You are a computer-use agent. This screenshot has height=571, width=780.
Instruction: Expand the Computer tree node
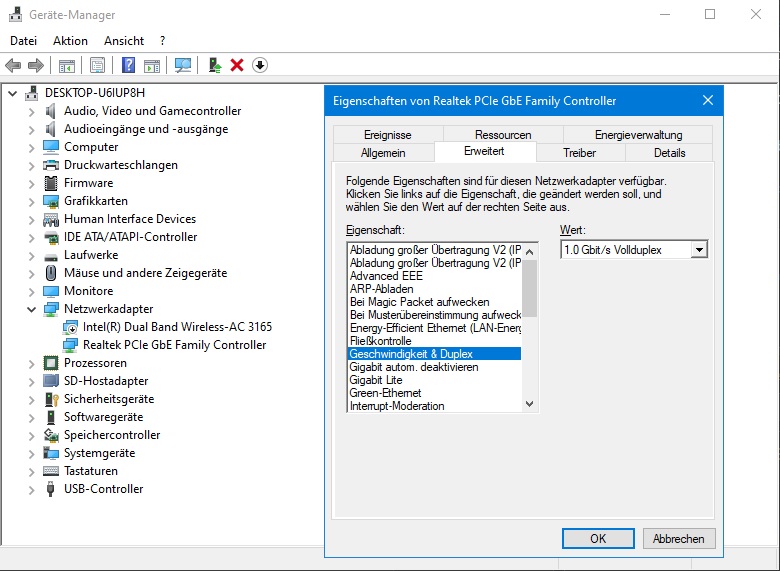tap(31, 148)
